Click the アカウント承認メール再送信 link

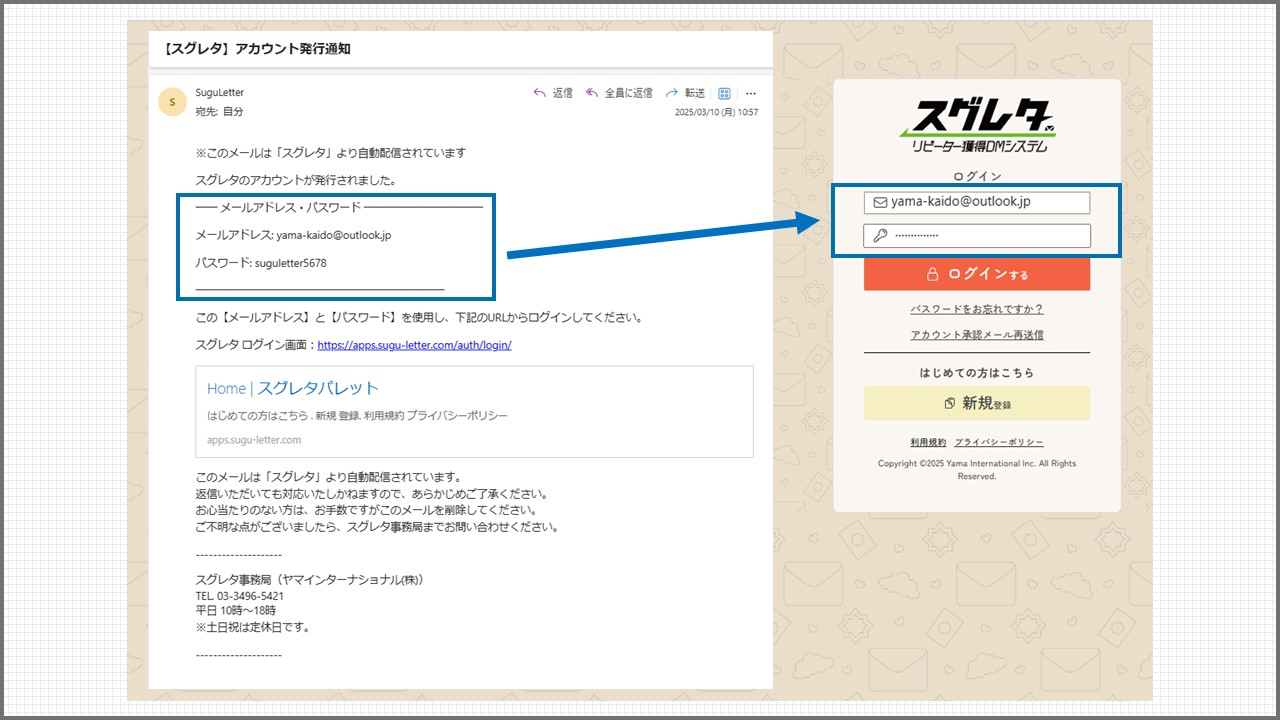[x=977, y=335]
